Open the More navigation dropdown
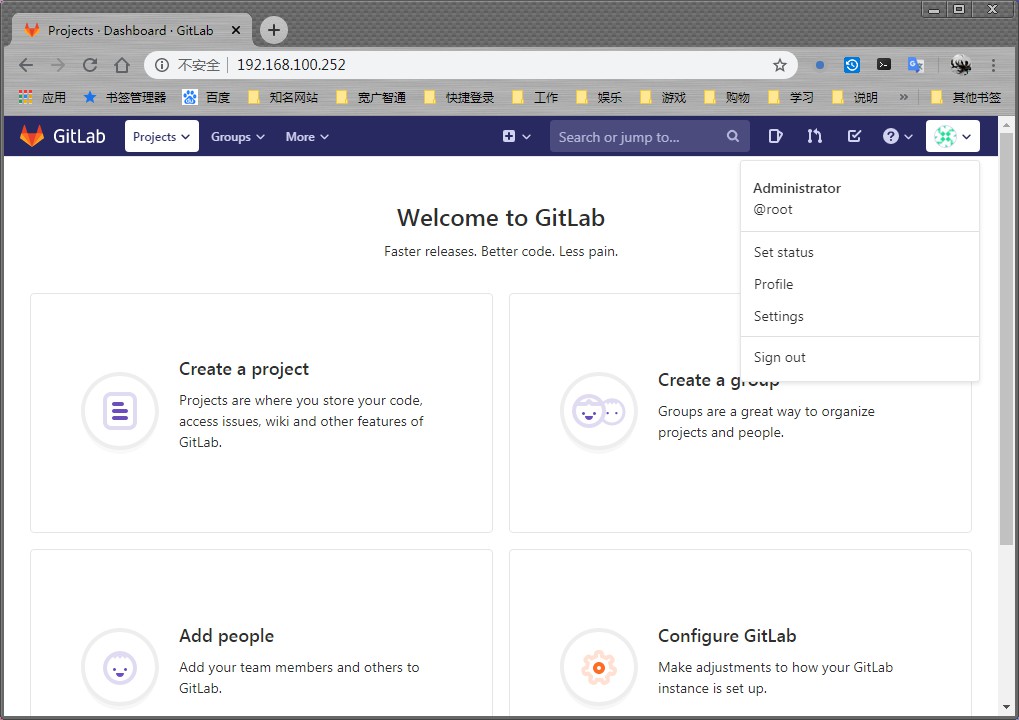 307,136
